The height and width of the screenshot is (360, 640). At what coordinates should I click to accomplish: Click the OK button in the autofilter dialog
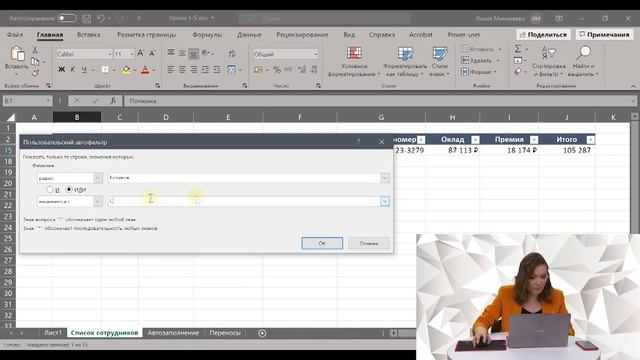[322, 243]
